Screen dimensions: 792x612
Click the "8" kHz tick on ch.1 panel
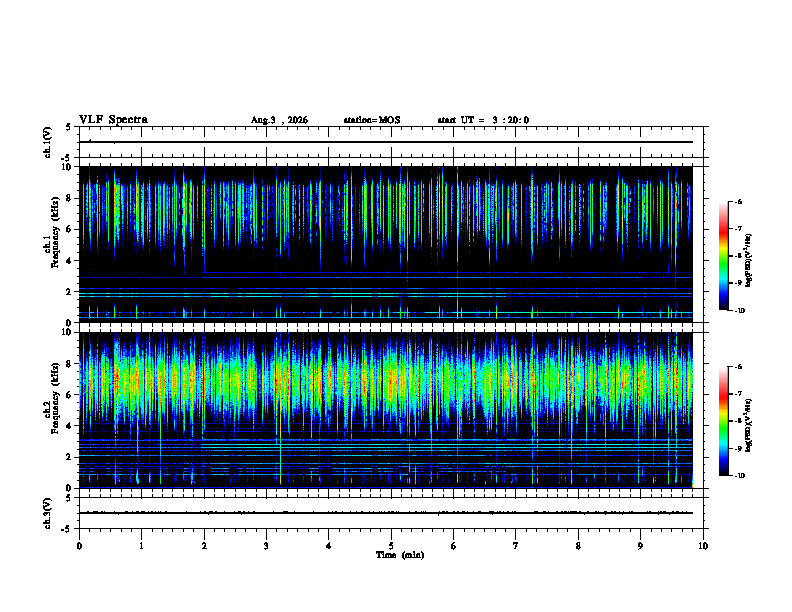[70, 198]
